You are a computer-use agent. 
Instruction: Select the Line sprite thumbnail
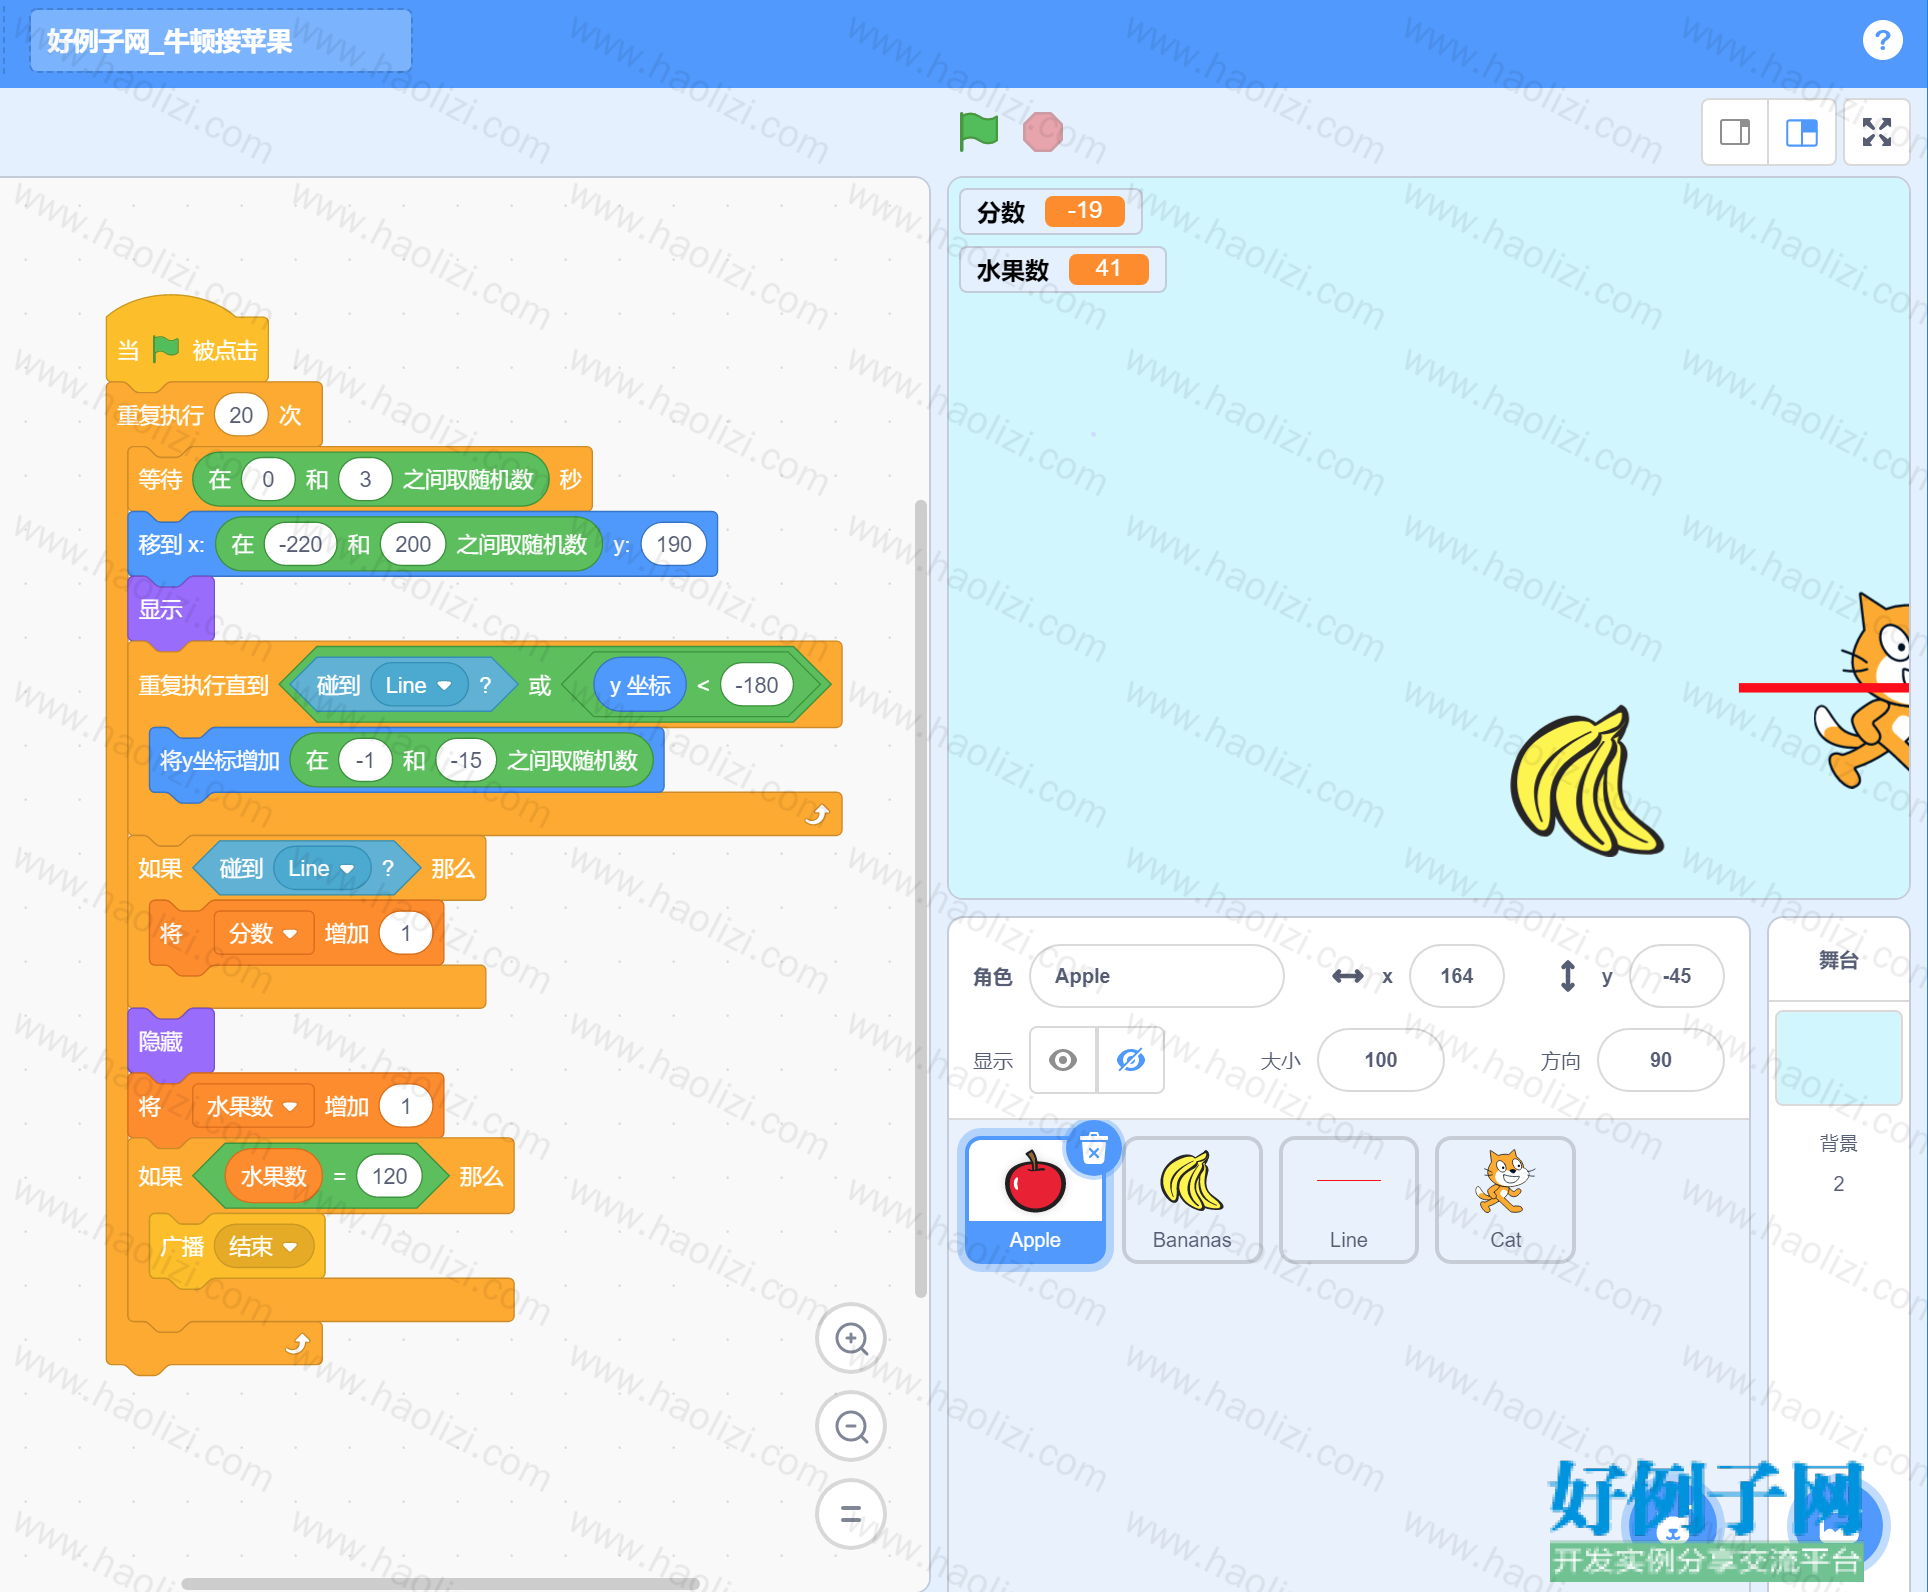point(1348,1199)
